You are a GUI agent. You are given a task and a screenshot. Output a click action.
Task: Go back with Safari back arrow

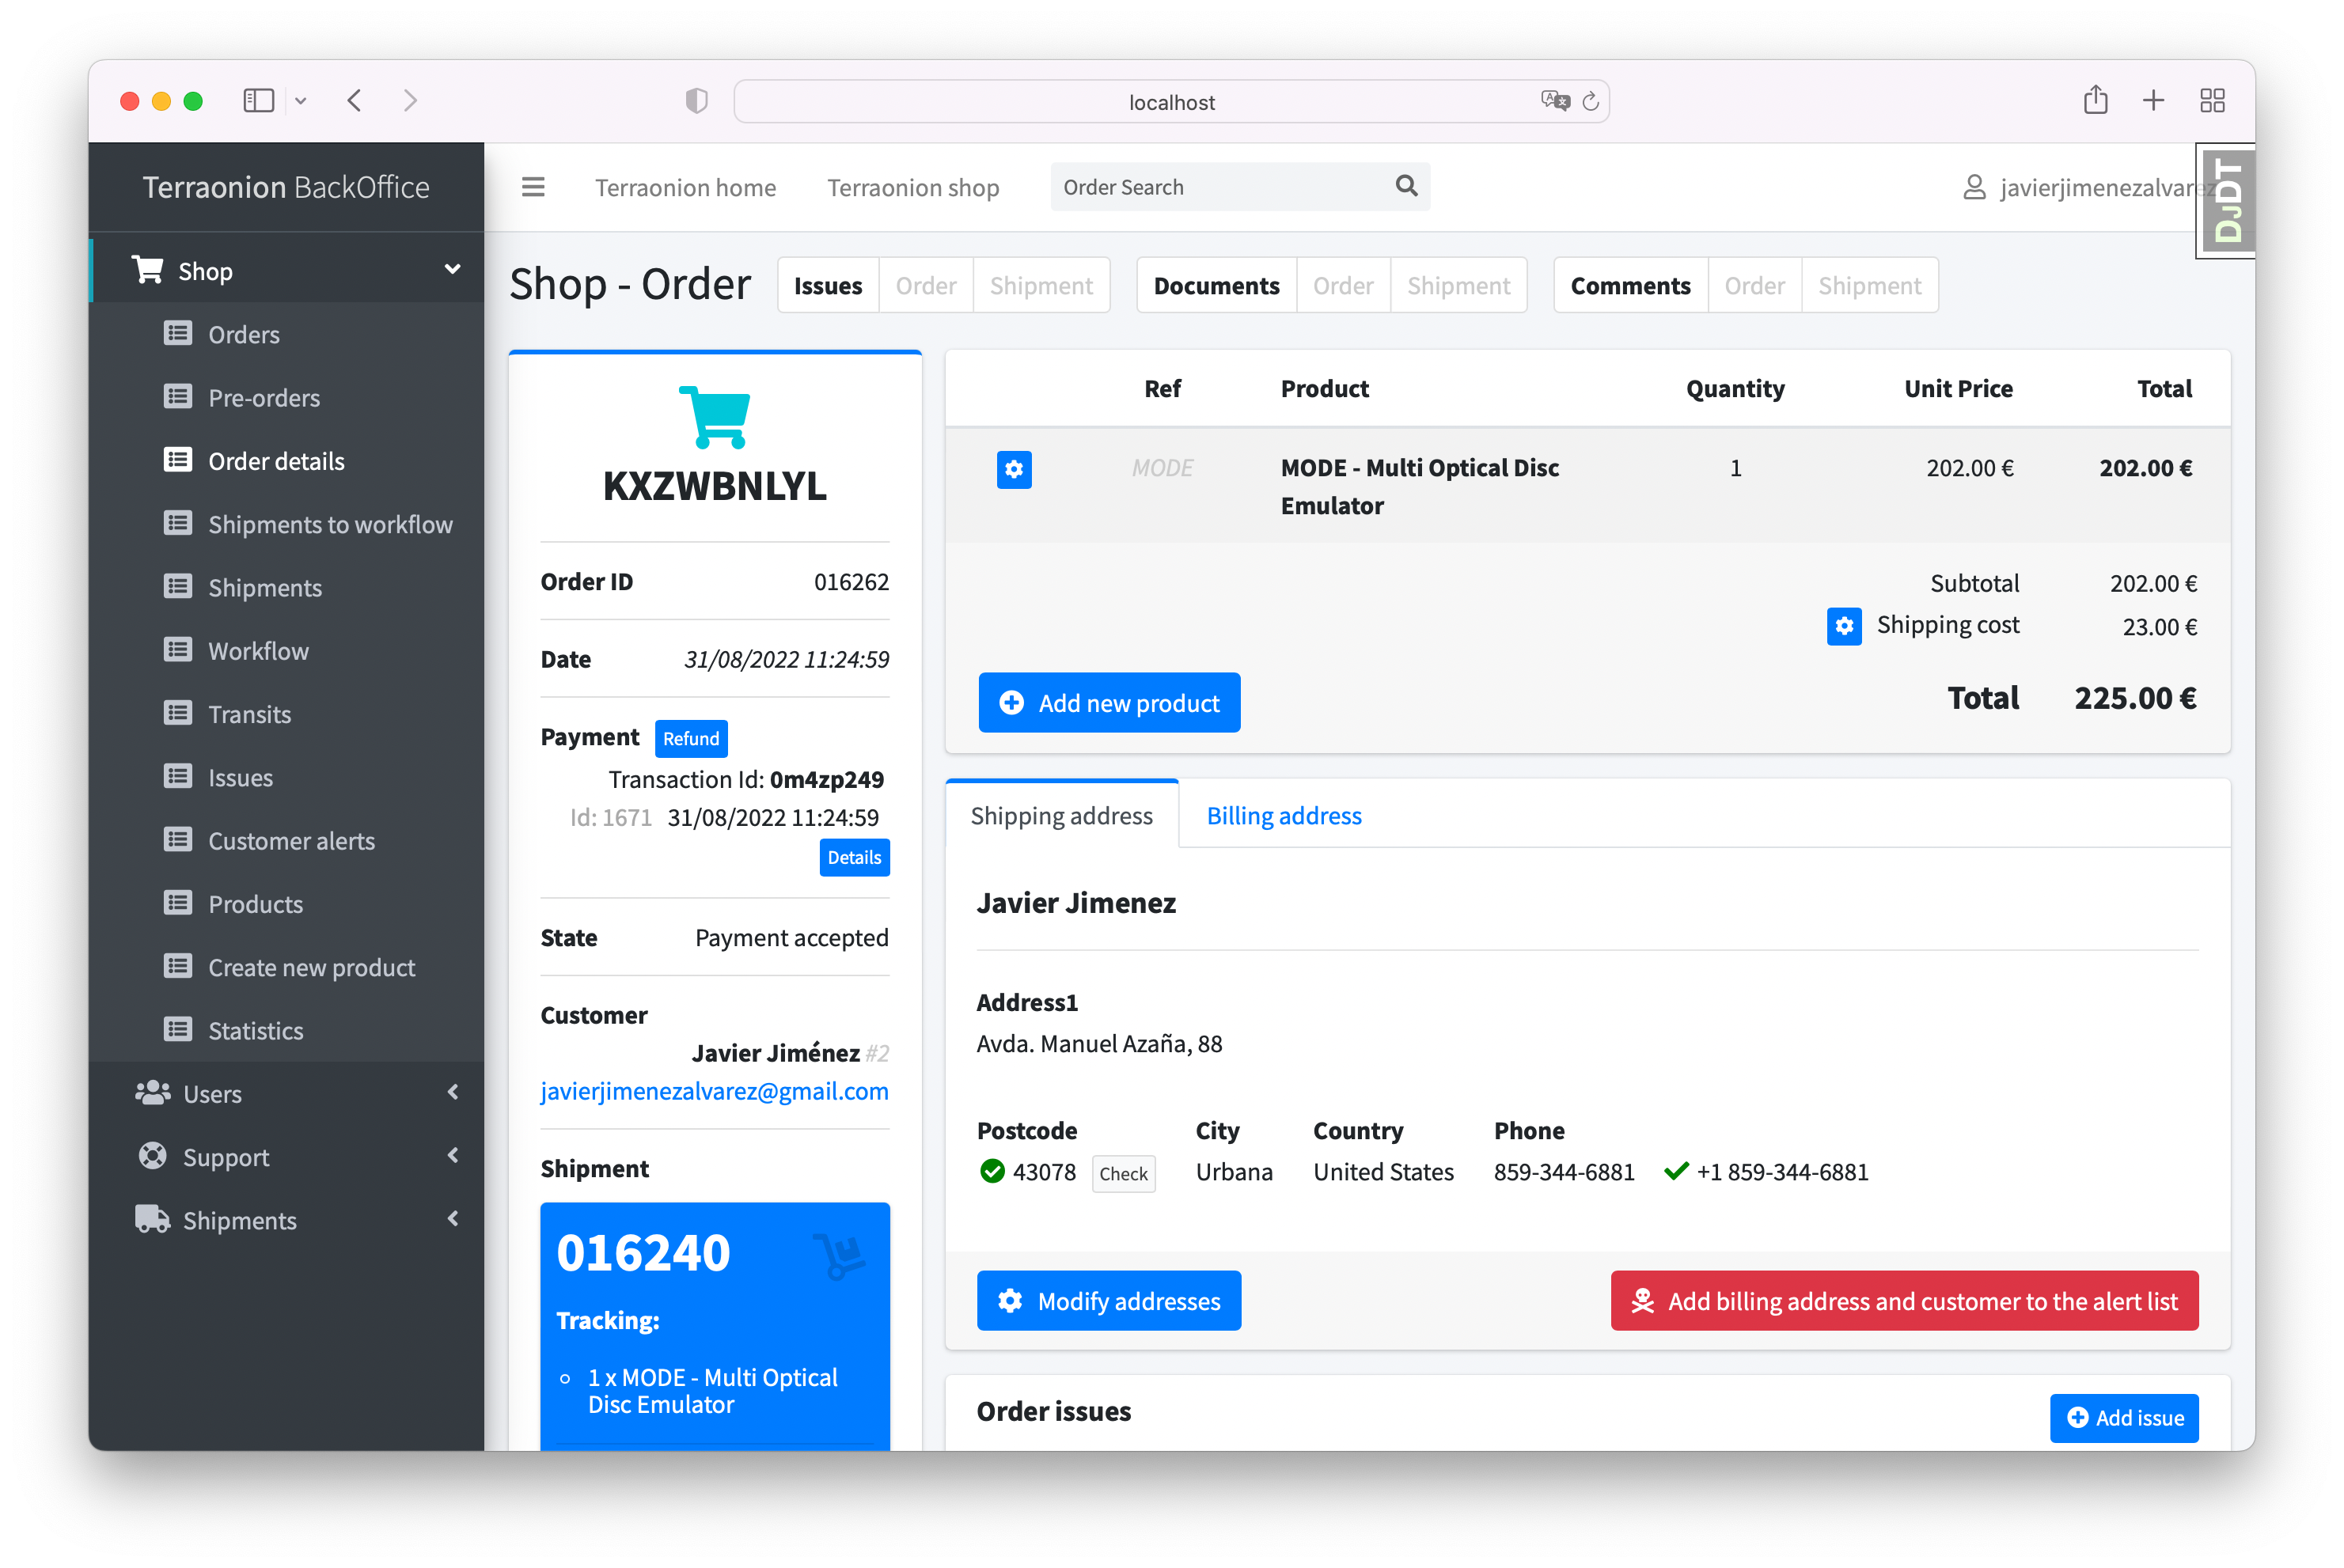tap(355, 101)
